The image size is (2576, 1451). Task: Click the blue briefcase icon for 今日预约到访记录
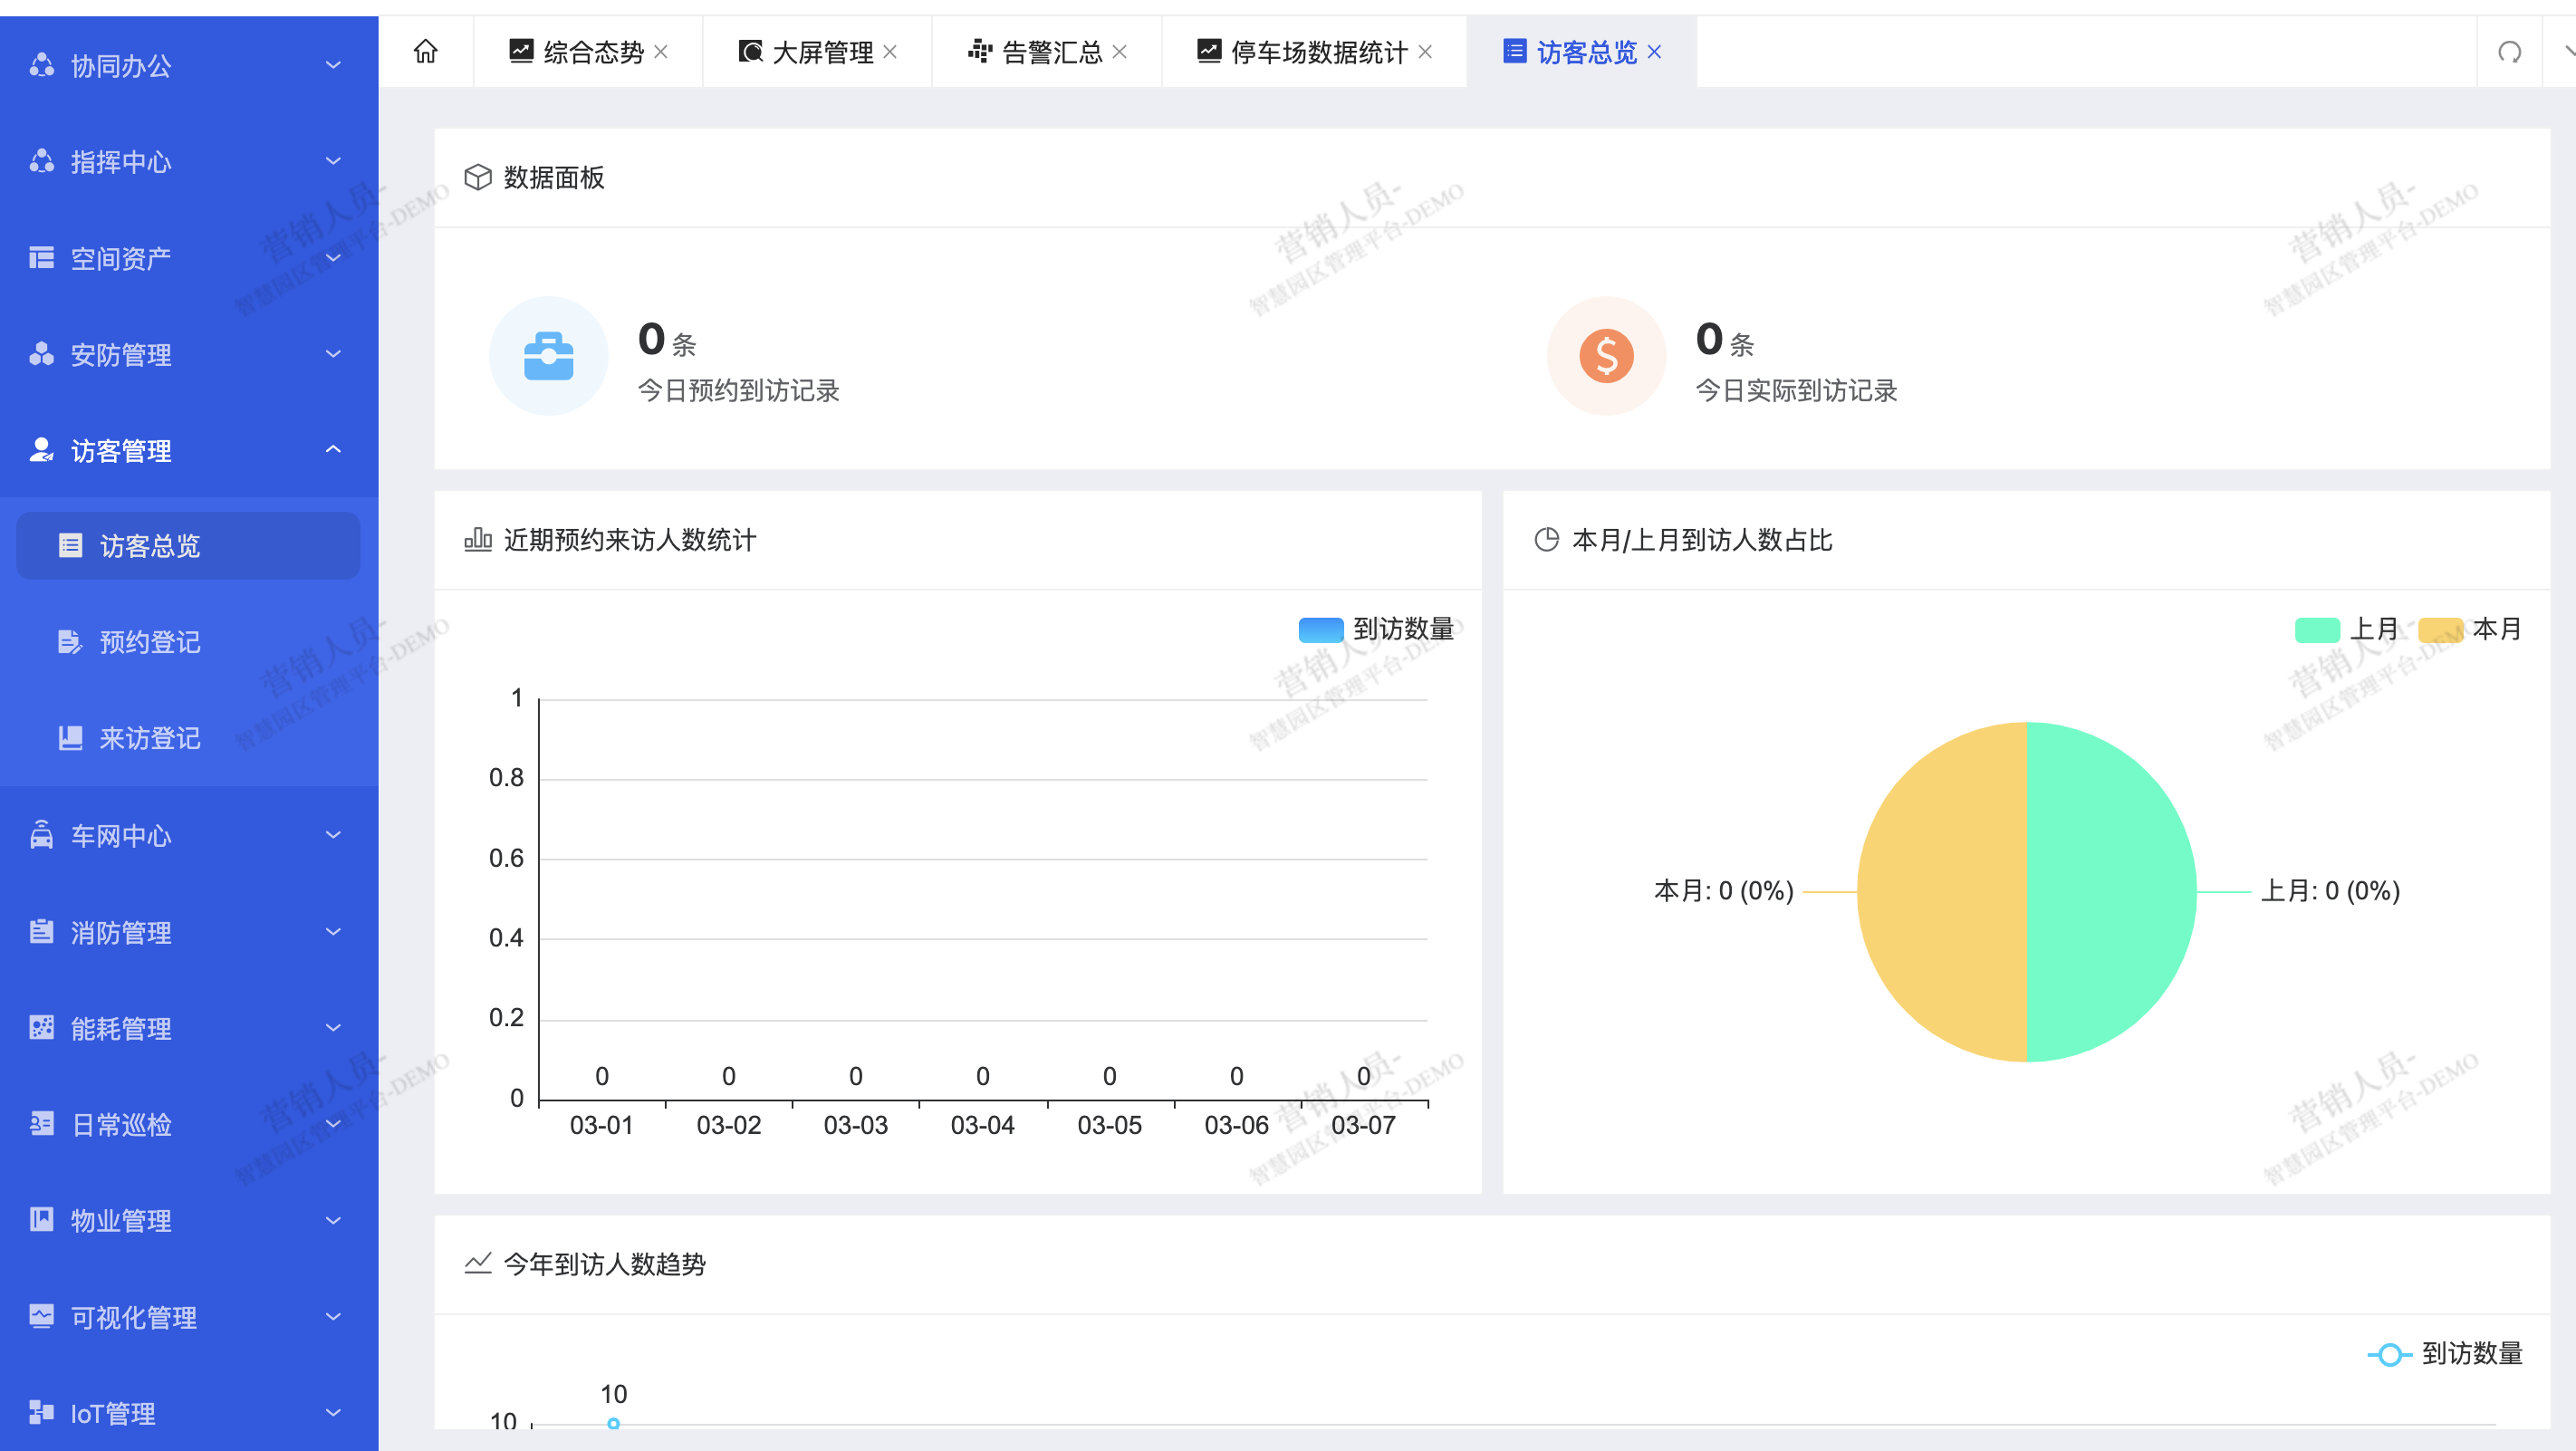point(548,356)
